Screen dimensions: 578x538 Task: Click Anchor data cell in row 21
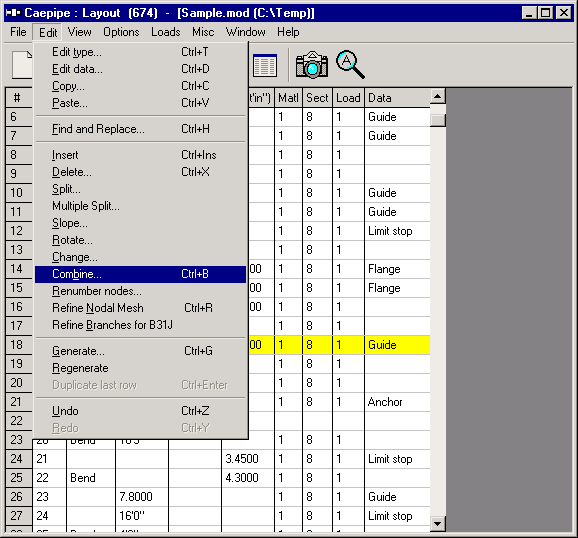(397, 402)
